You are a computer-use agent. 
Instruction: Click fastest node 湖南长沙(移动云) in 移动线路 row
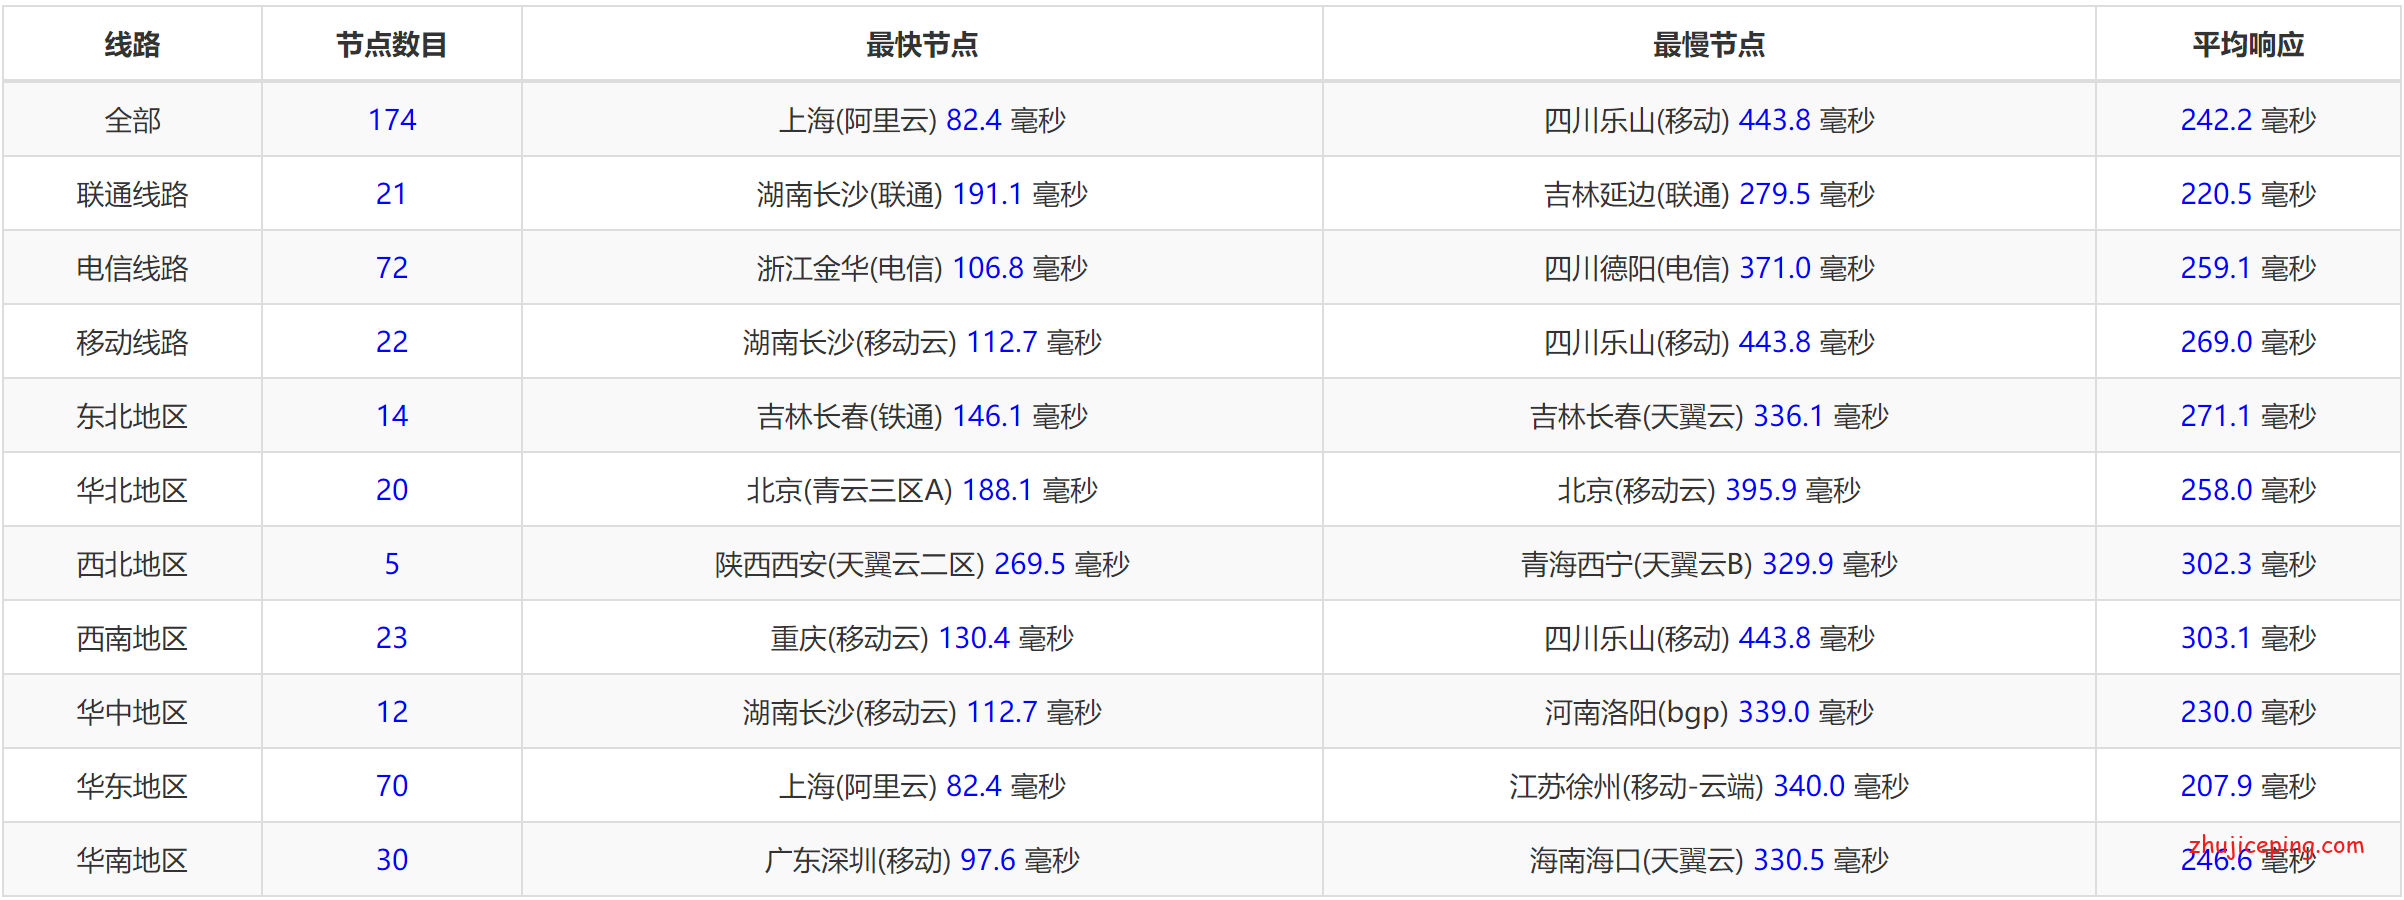click(x=922, y=342)
